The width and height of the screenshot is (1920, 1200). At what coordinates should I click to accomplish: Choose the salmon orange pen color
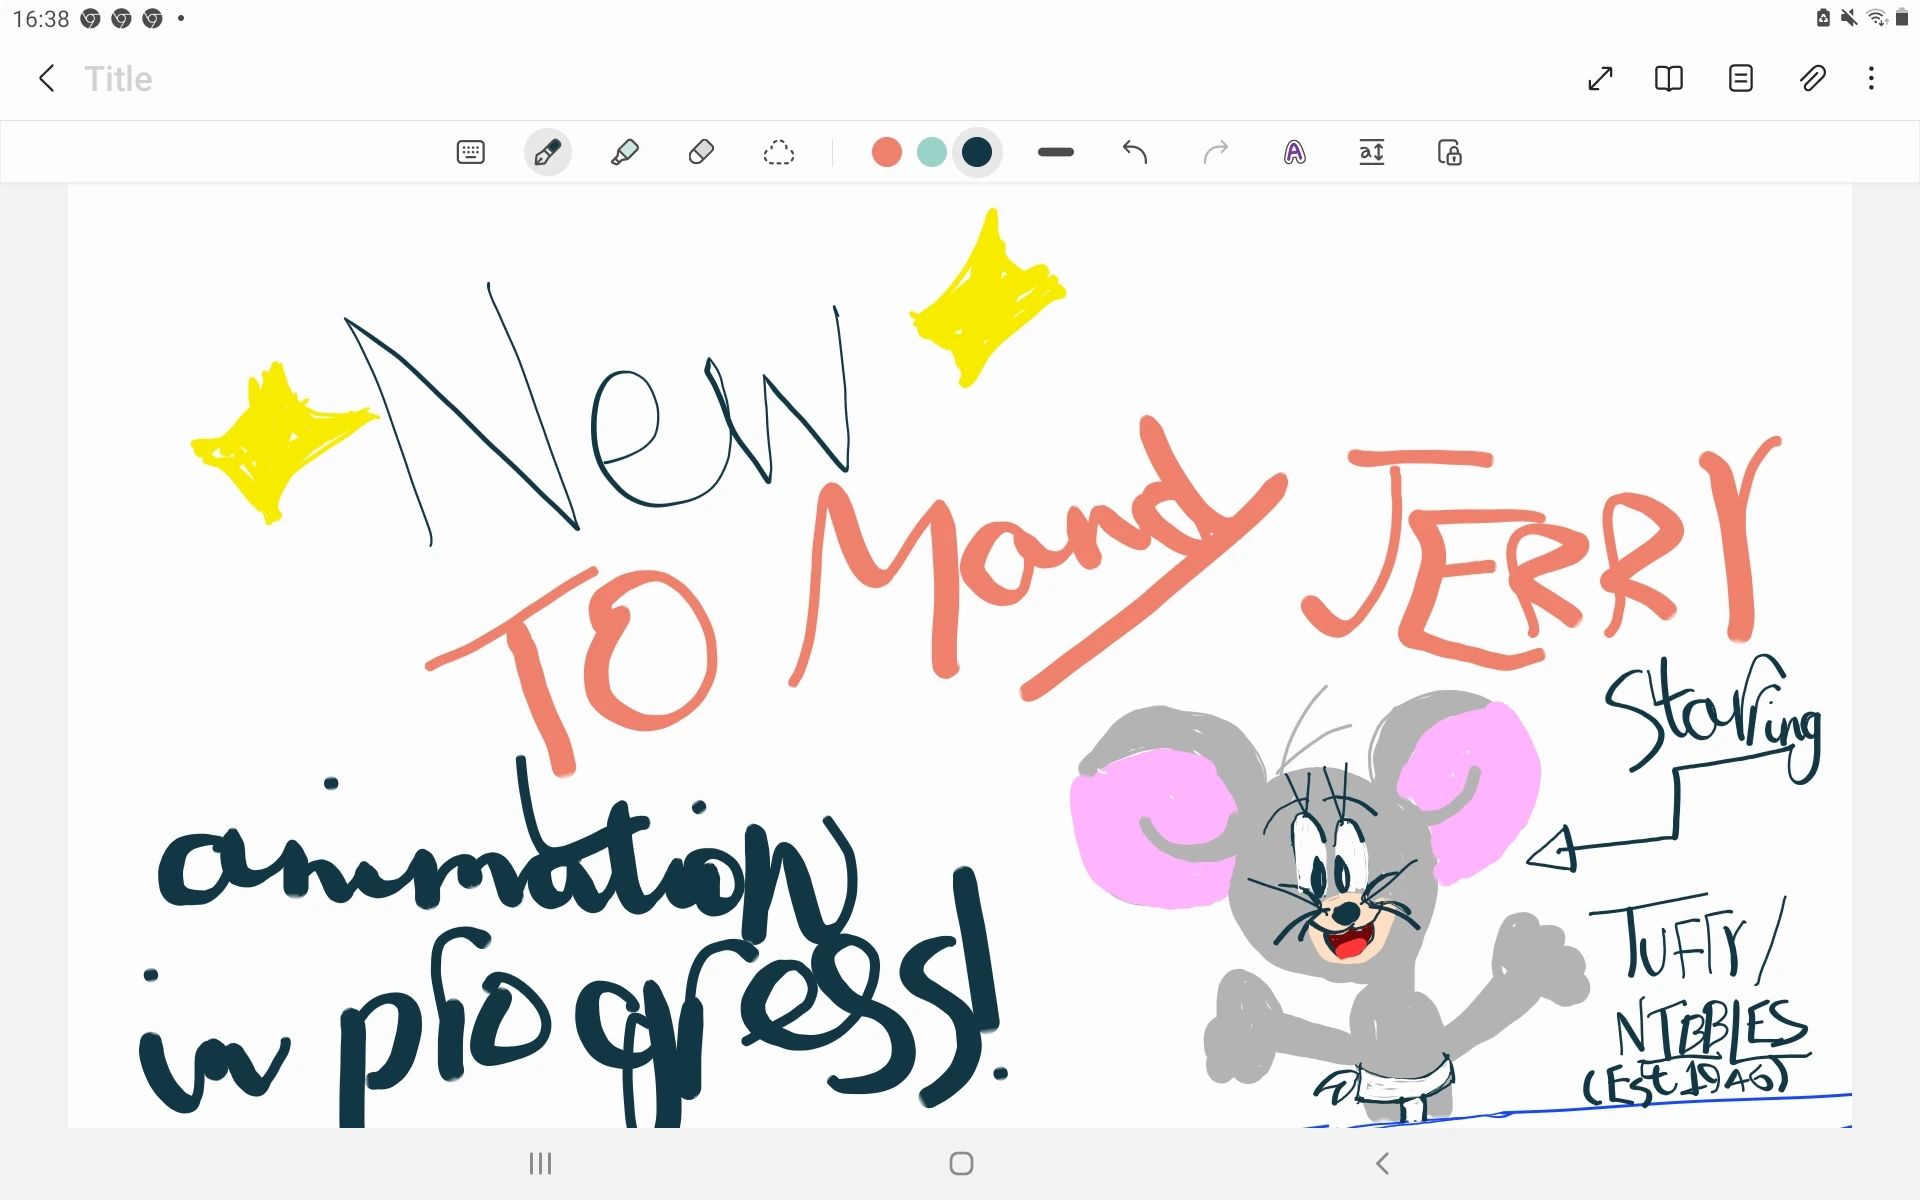tap(886, 152)
